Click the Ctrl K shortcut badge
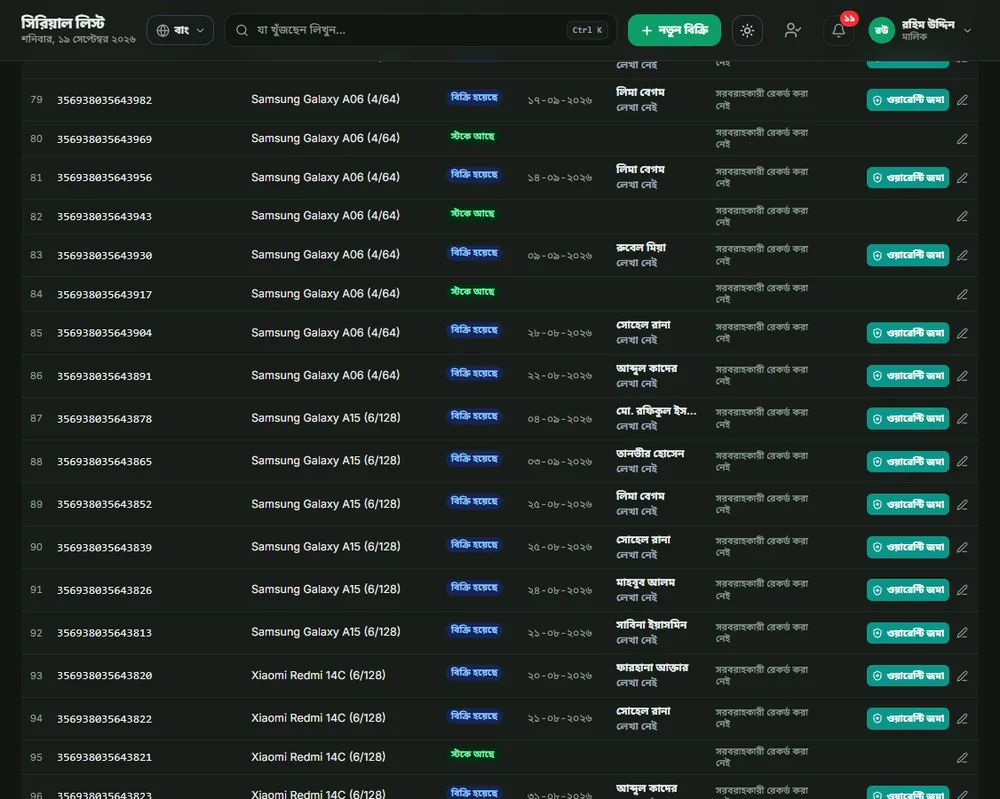1000x799 pixels. click(587, 30)
